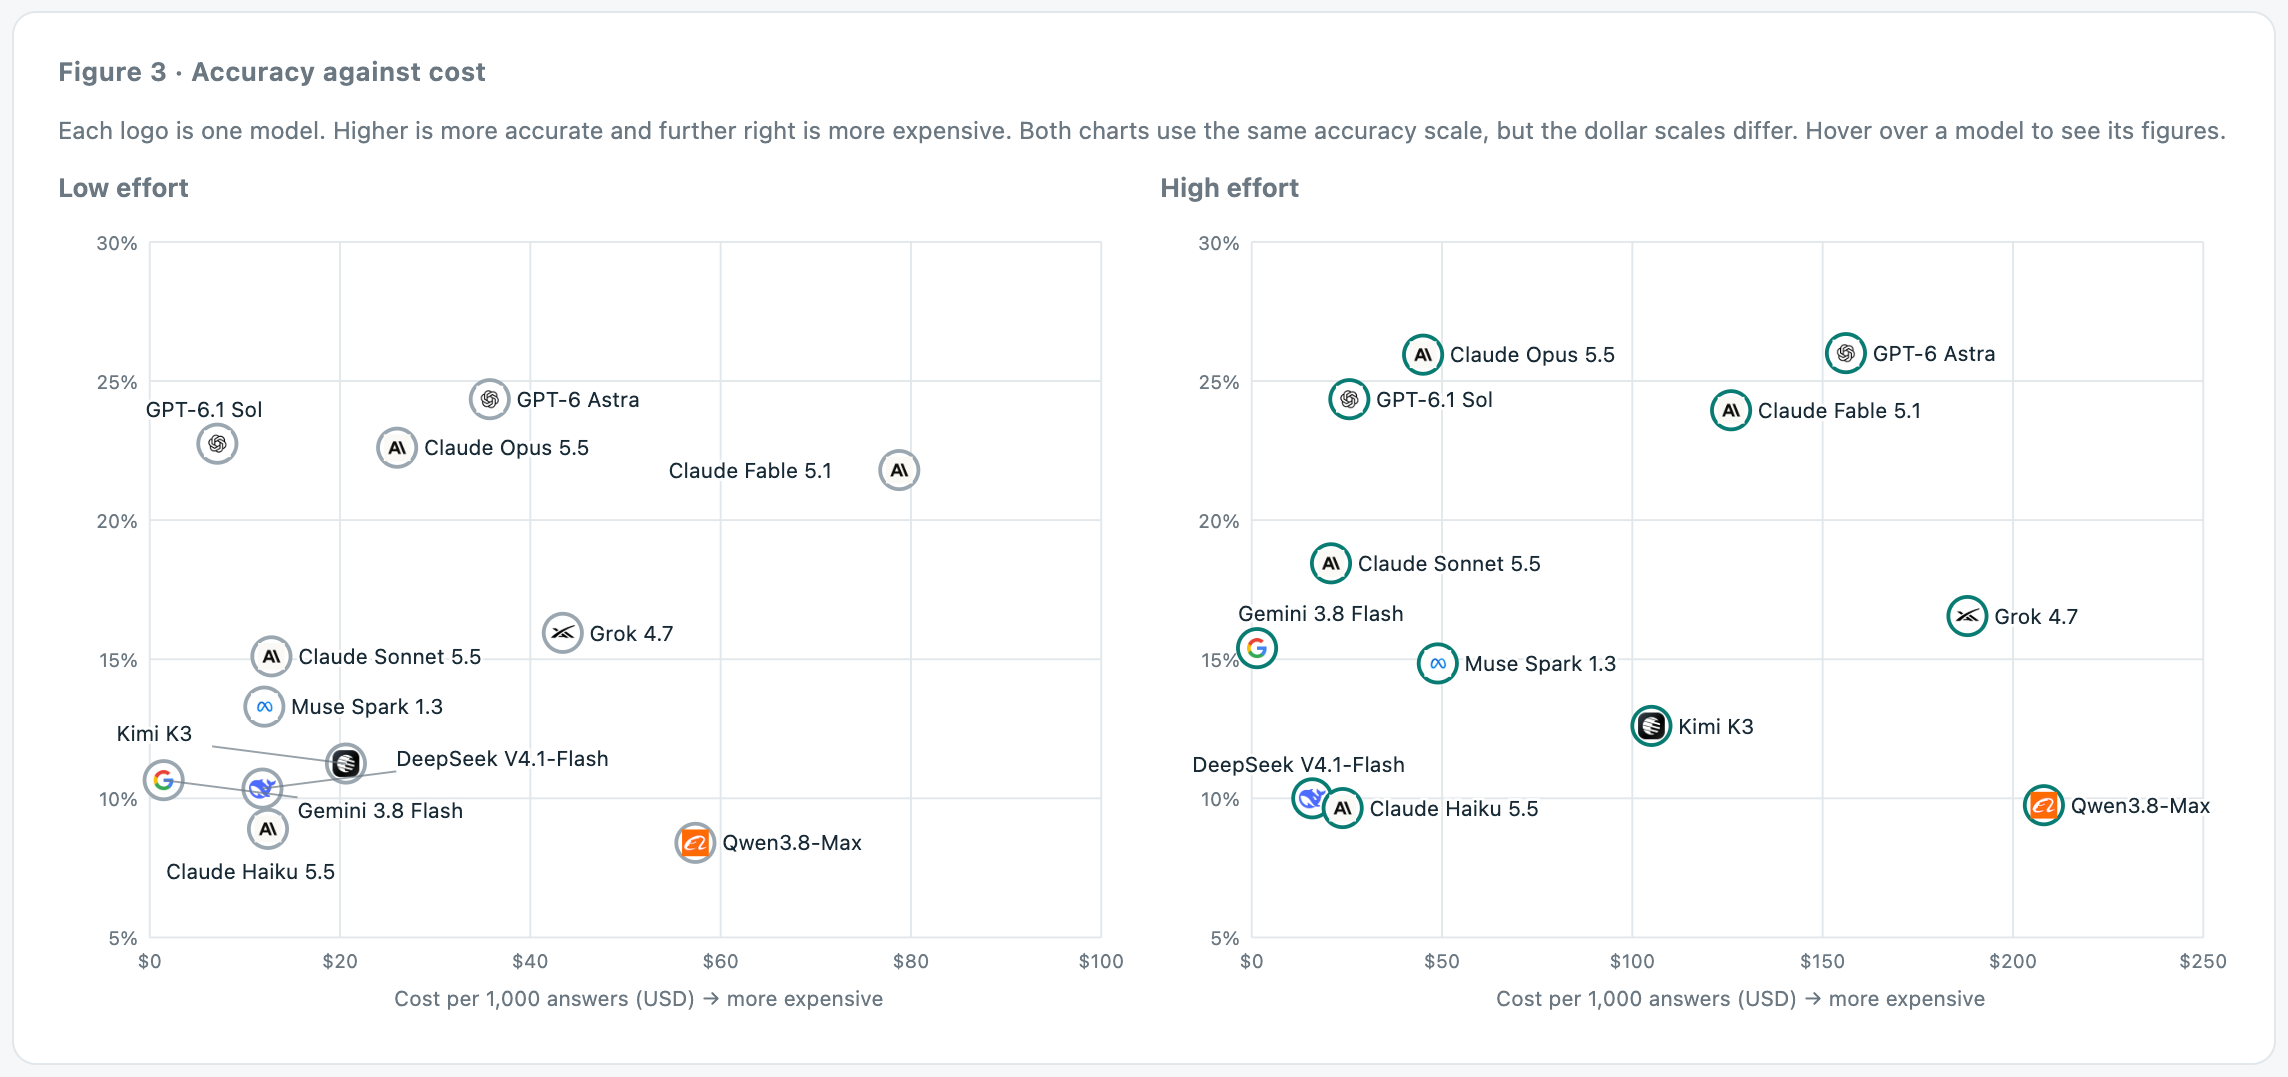Click the Low effort chart heading
This screenshot has height=1077, width=2288.
[x=123, y=188]
